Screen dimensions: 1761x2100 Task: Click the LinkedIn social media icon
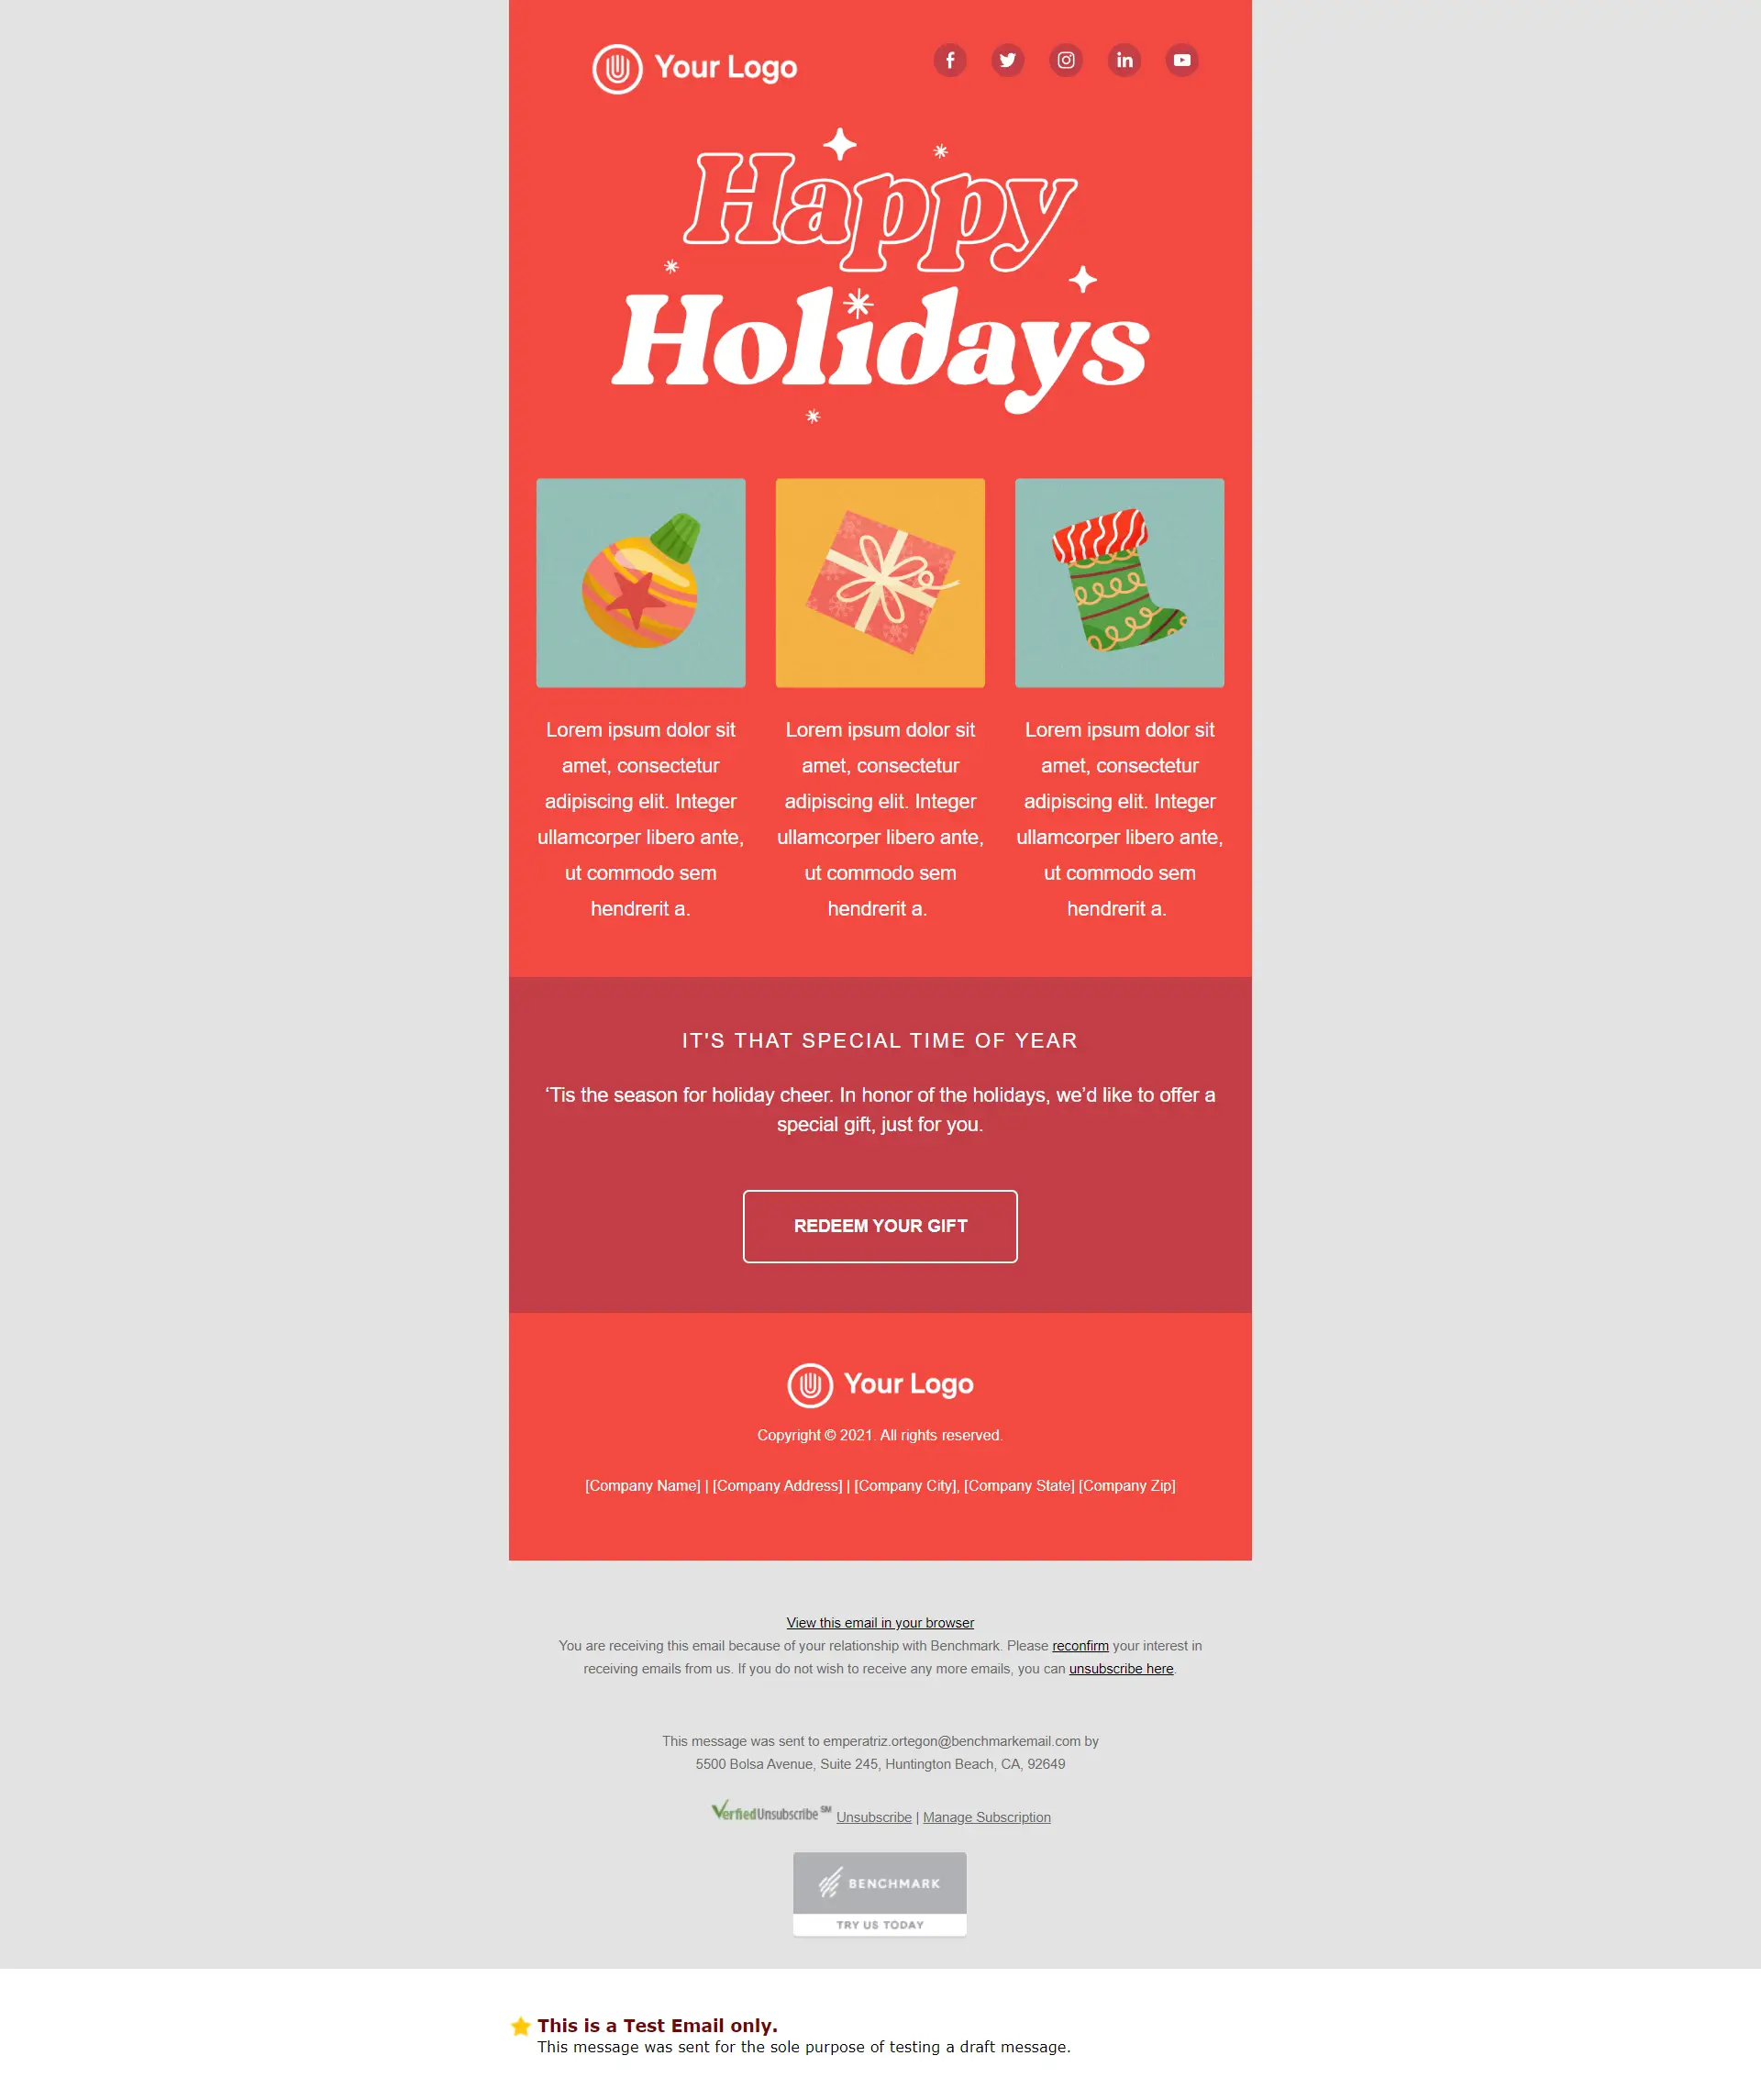pos(1125,60)
